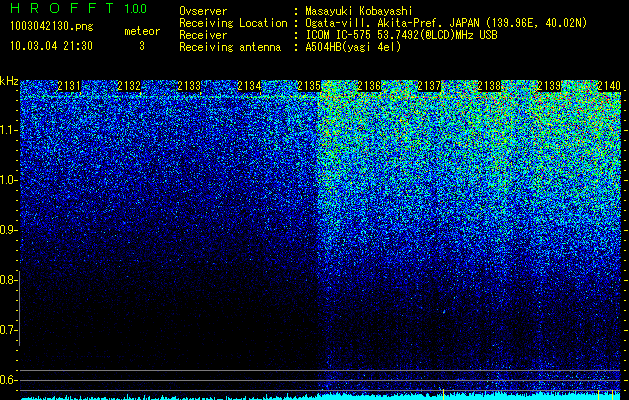Viewport: 629px width, 400px height.
Task: Click the 2139 time marker
Action: click(549, 86)
